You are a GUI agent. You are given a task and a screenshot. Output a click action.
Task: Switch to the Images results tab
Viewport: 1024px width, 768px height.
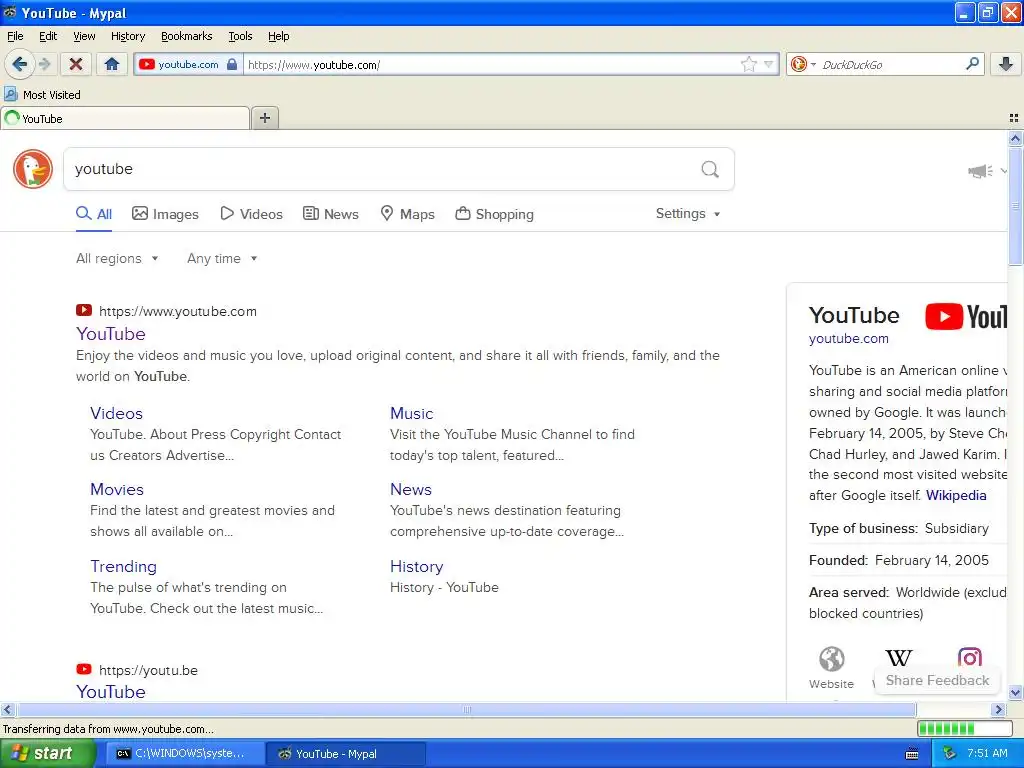(x=165, y=214)
